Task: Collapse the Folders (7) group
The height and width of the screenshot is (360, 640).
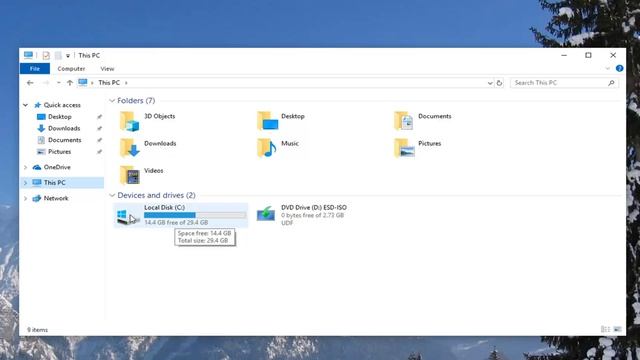Action: tap(112, 100)
